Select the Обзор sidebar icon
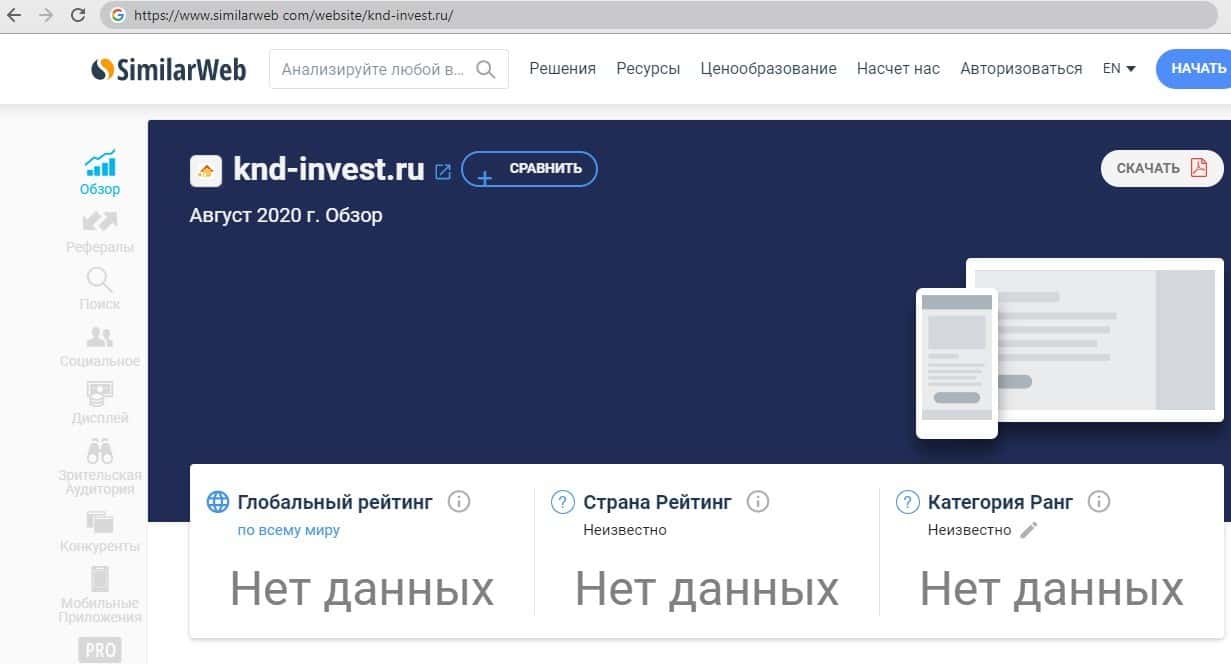Viewport: 1231px width, 664px height. tap(100, 173)
